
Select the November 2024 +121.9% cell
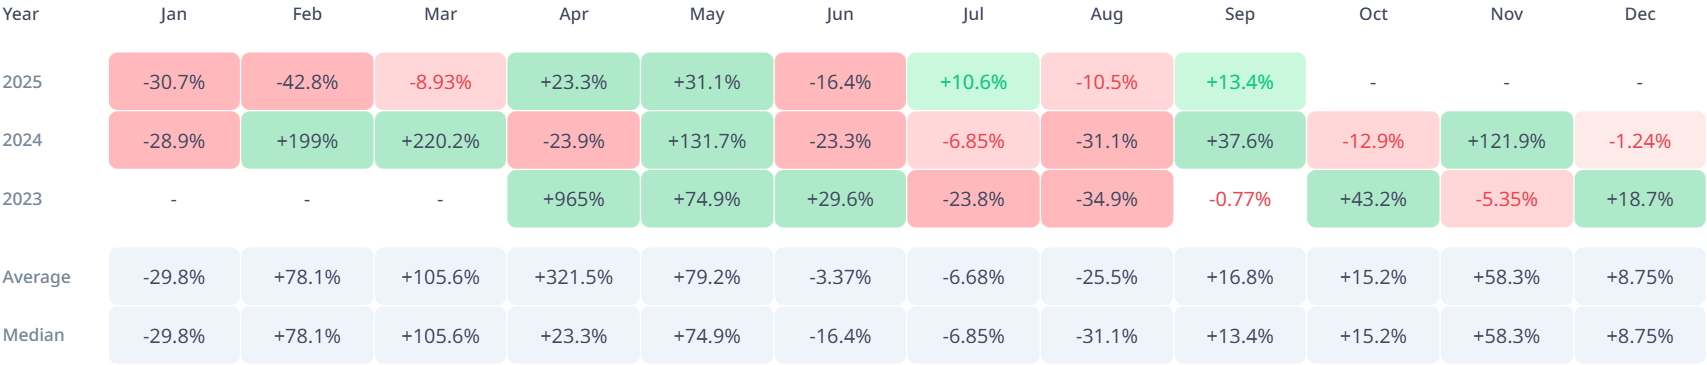coord(1507,141)
